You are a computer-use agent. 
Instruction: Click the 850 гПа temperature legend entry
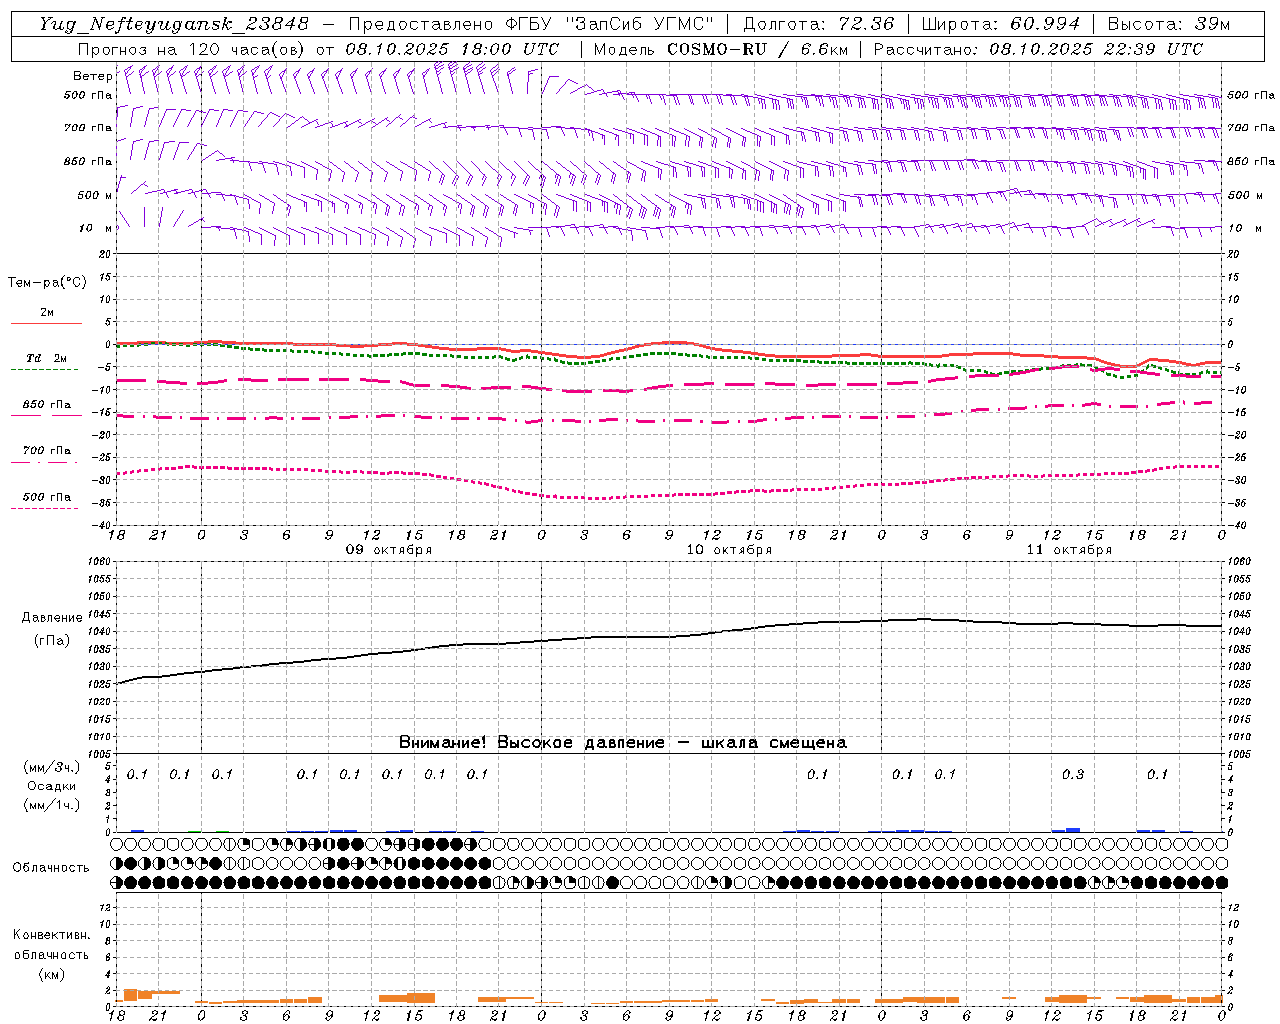click(46, 404)
